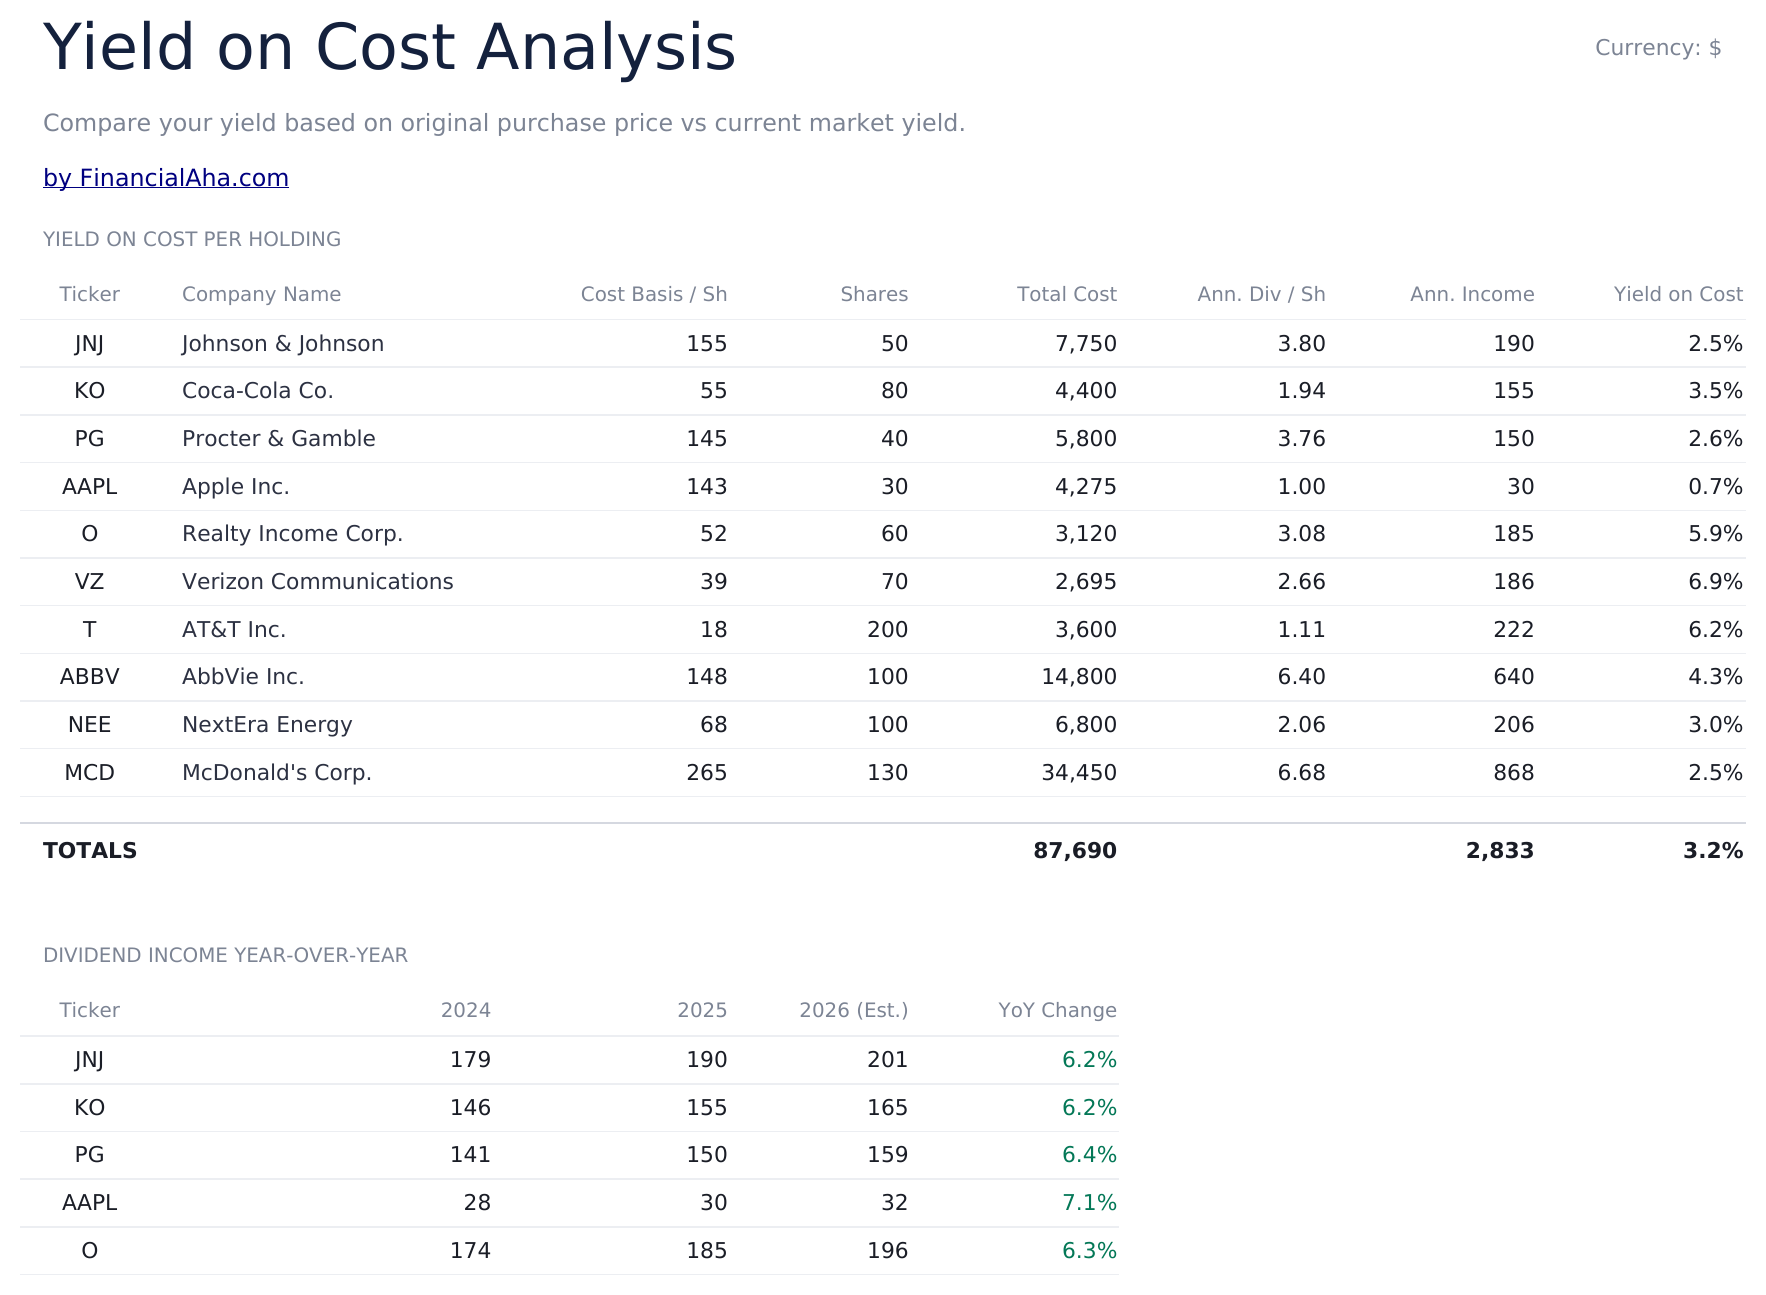Click the AT&T Inc. company name
The height and width of the screenshot is (1295, 1766).
coord(234,630)
